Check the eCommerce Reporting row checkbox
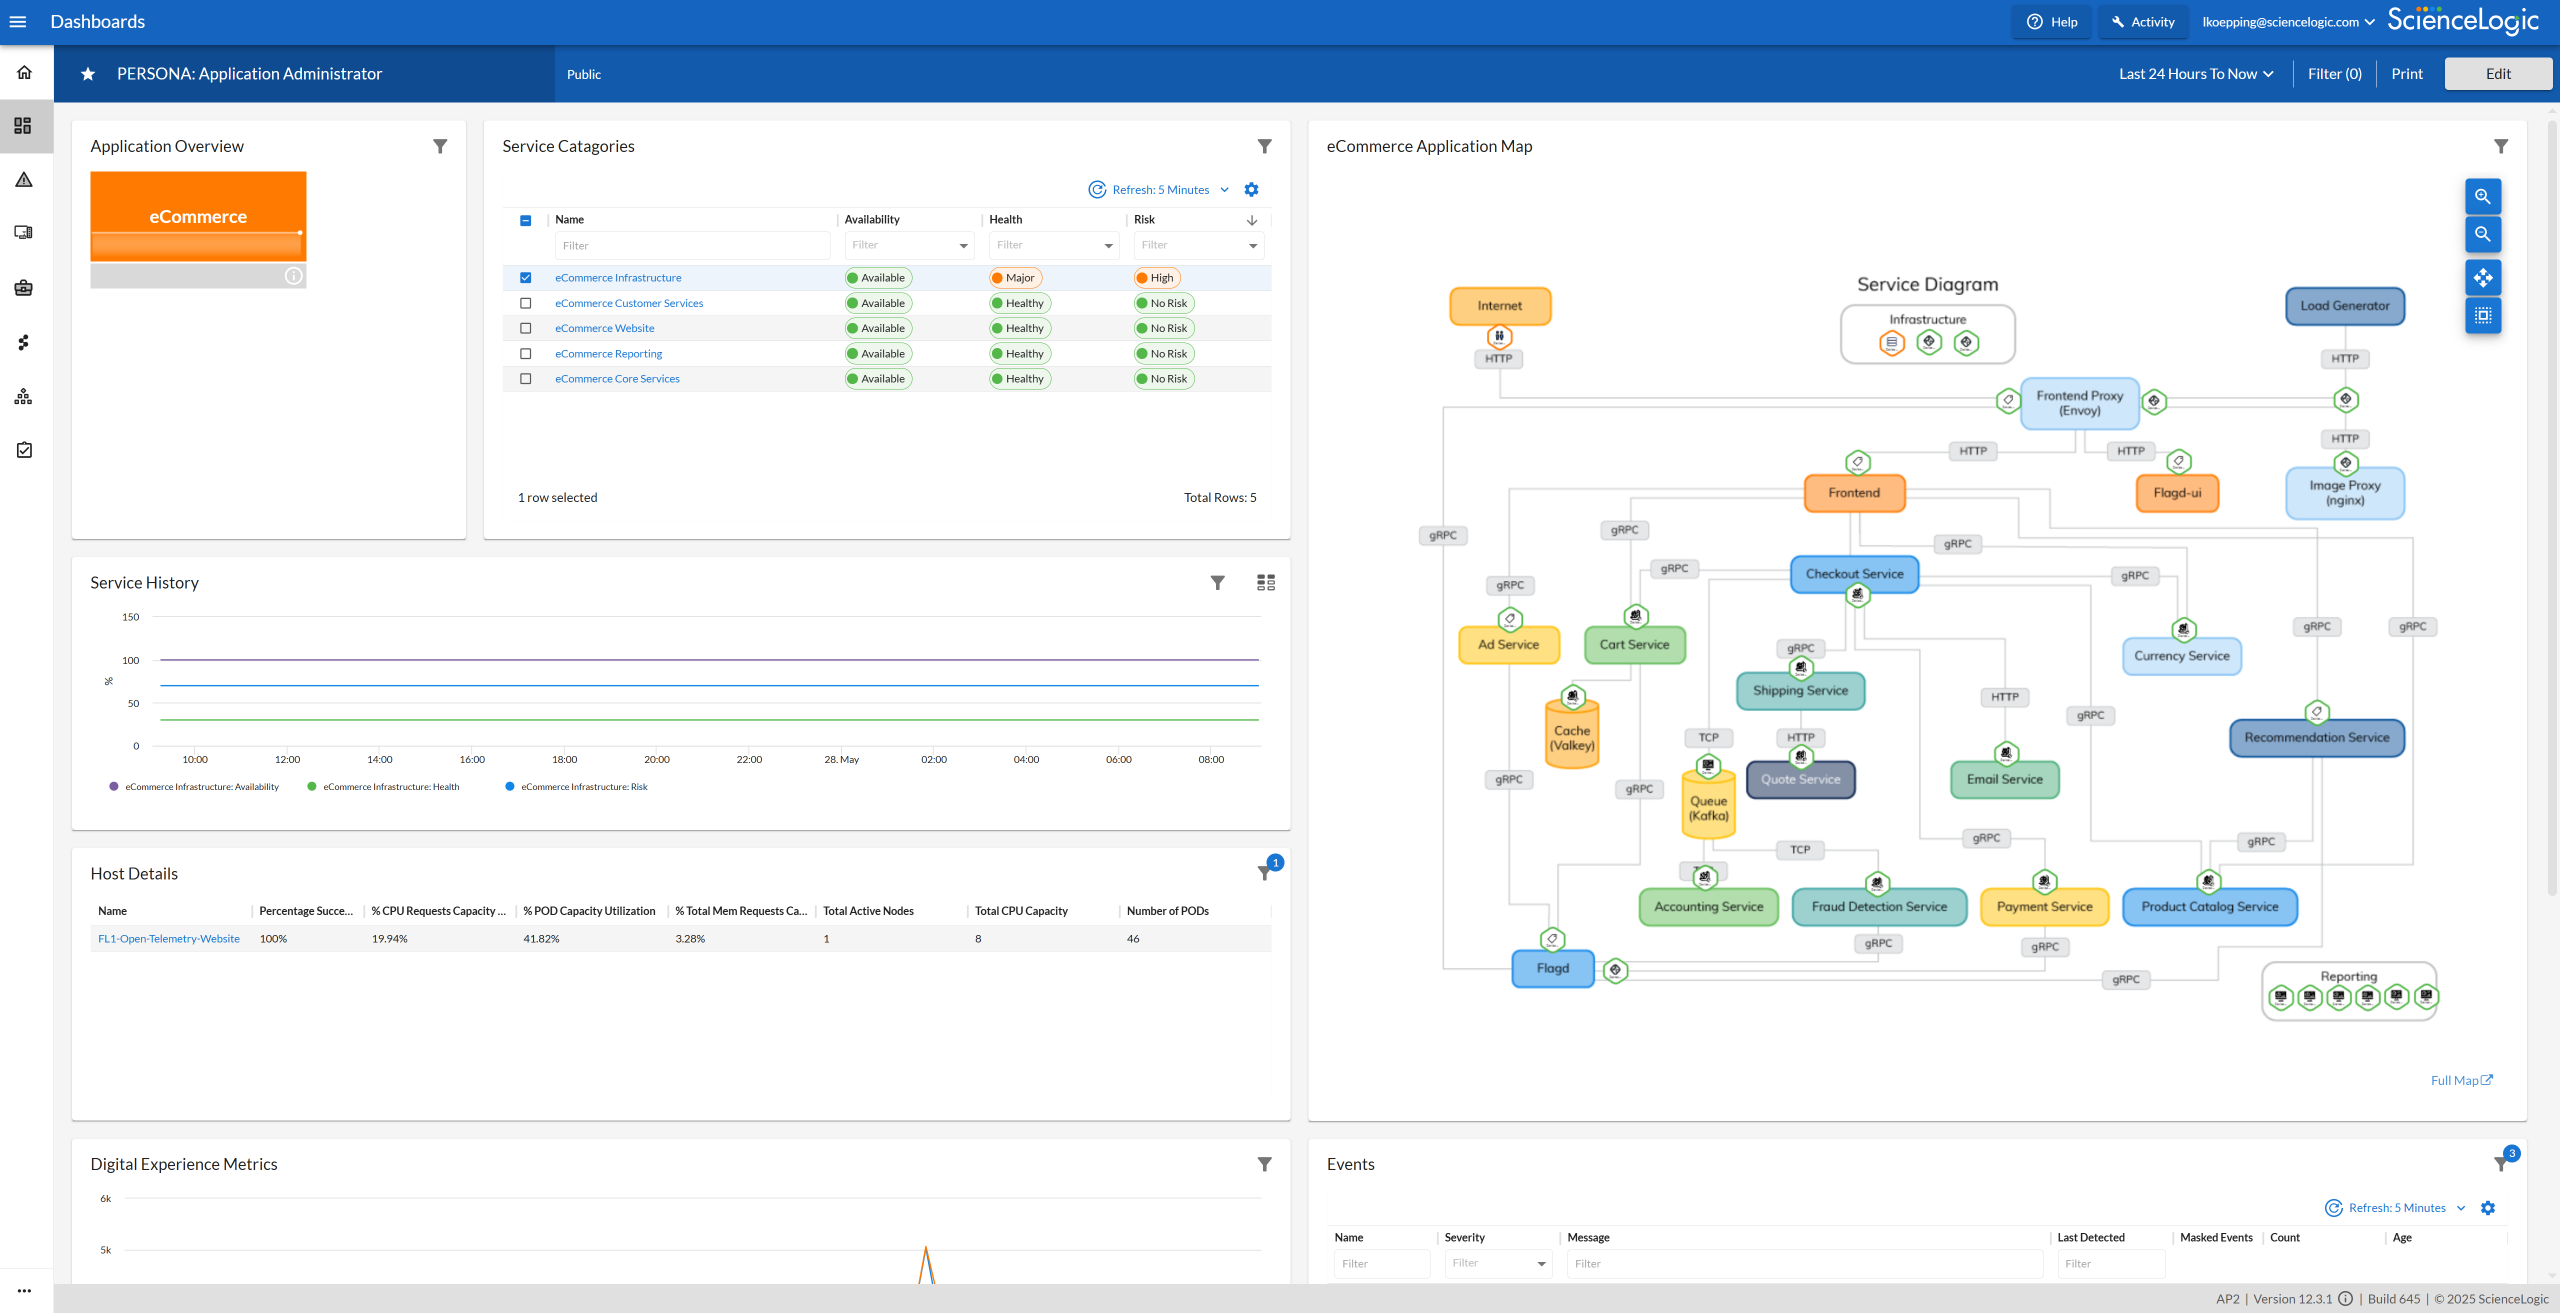Screen dimensions: 2560x1313 (x=526, y=354)
